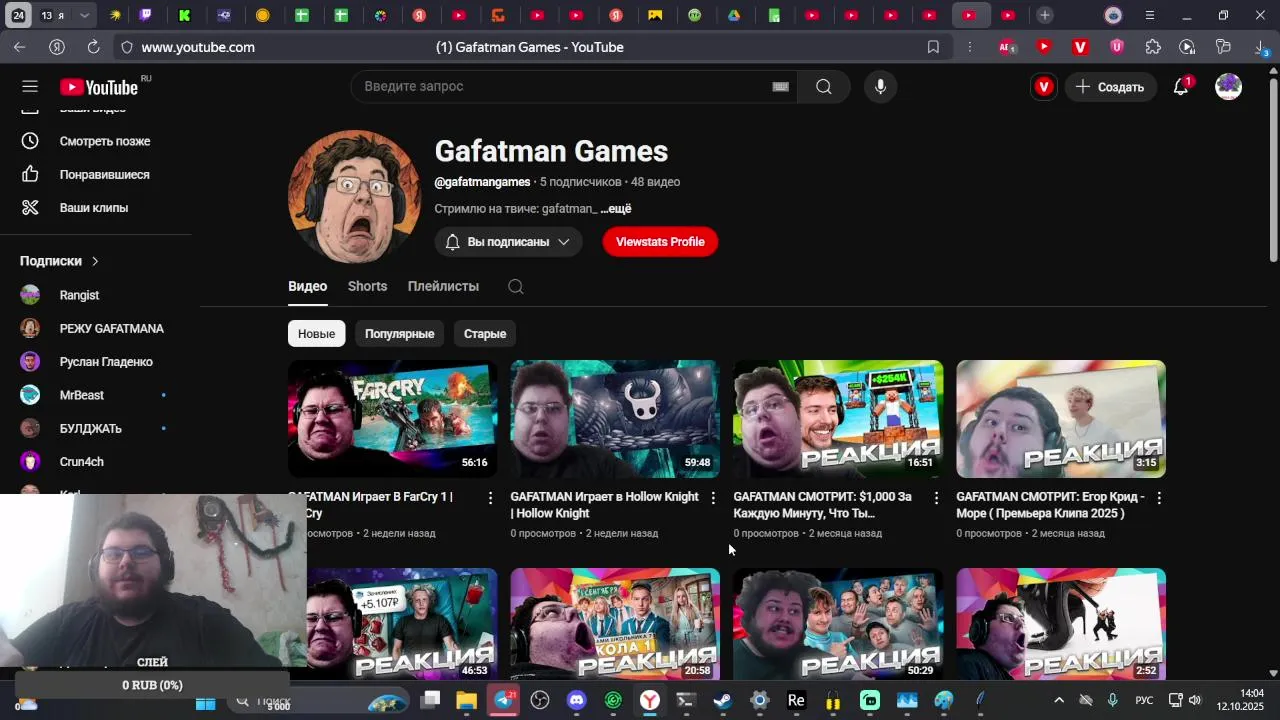Open the @gafatmangames channel handle
The image size is (1280, 720).
(482, 182)
